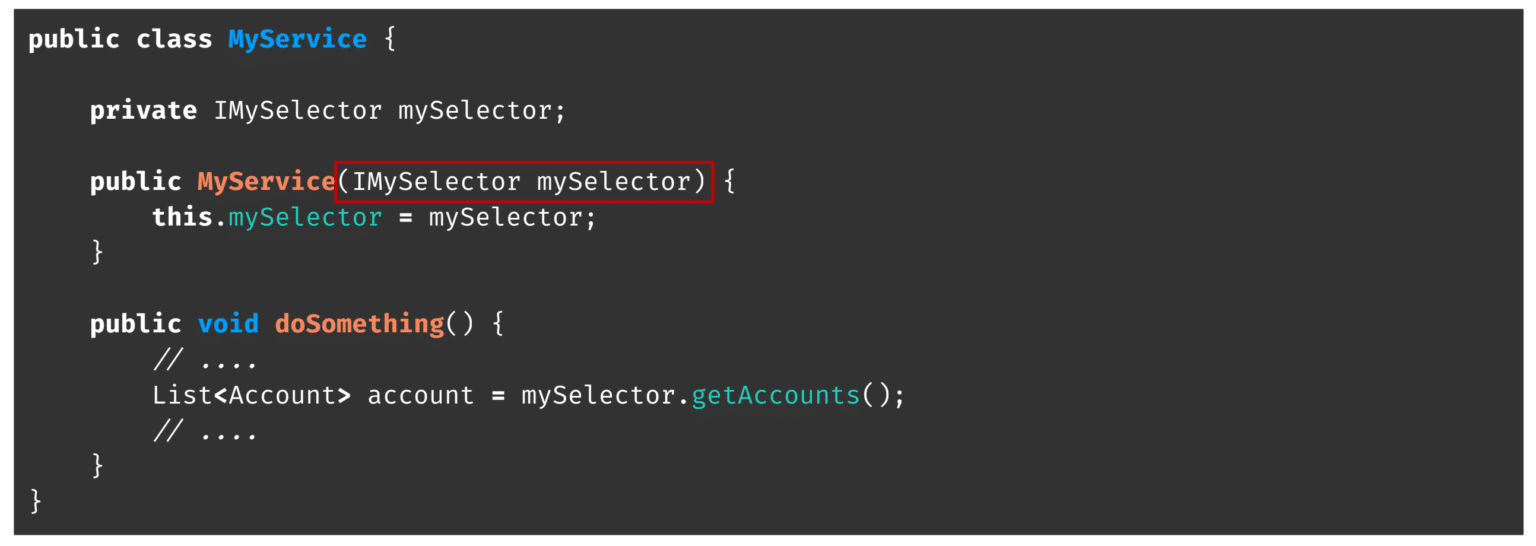Click the blue MyService class name
This screenshot has height=546, width=1536.
coord(297,40)
